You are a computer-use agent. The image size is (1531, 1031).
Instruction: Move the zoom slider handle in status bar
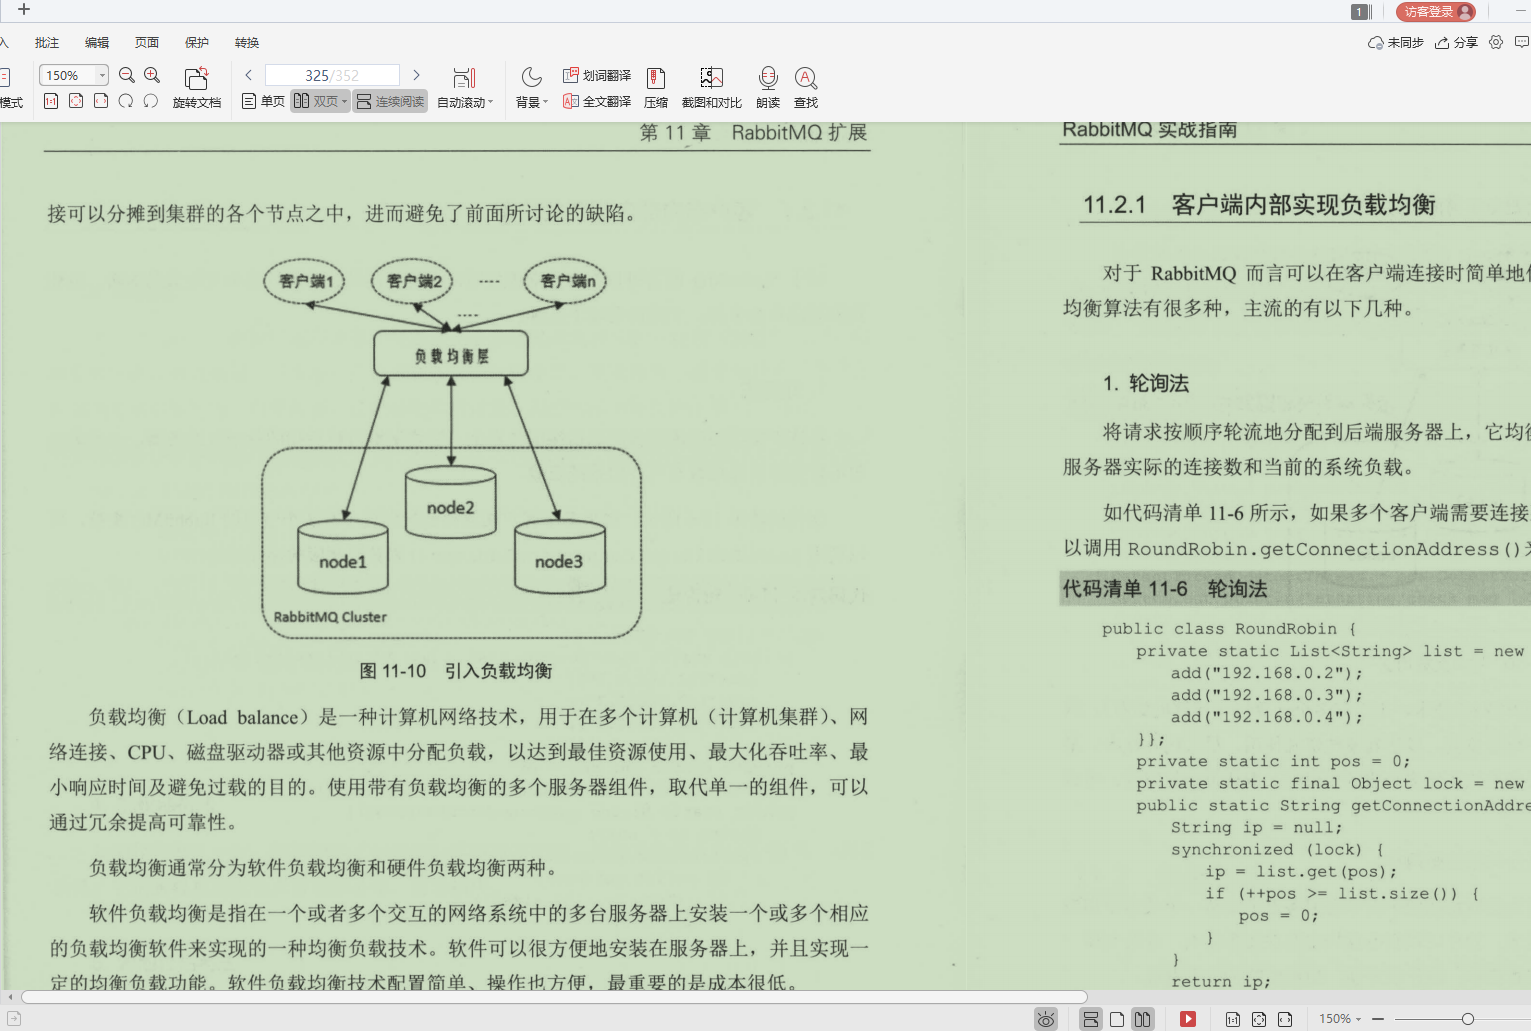click(x=1467, y=1019)
